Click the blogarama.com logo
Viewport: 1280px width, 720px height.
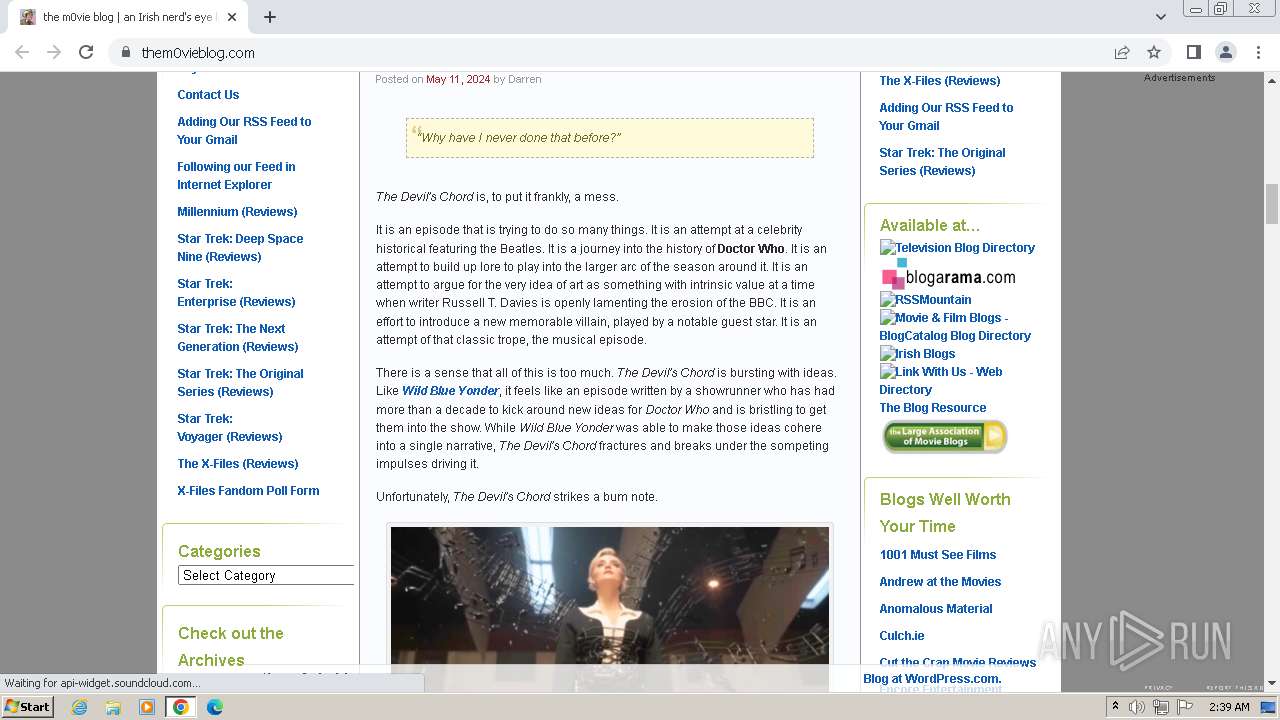click(948, 275)
